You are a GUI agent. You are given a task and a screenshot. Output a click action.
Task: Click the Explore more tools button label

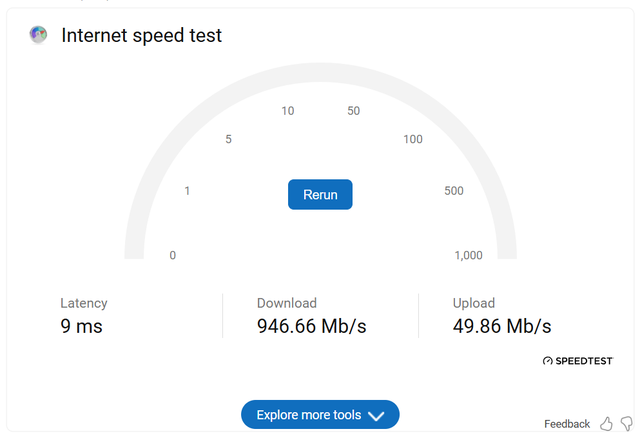[x=307, y=415]
